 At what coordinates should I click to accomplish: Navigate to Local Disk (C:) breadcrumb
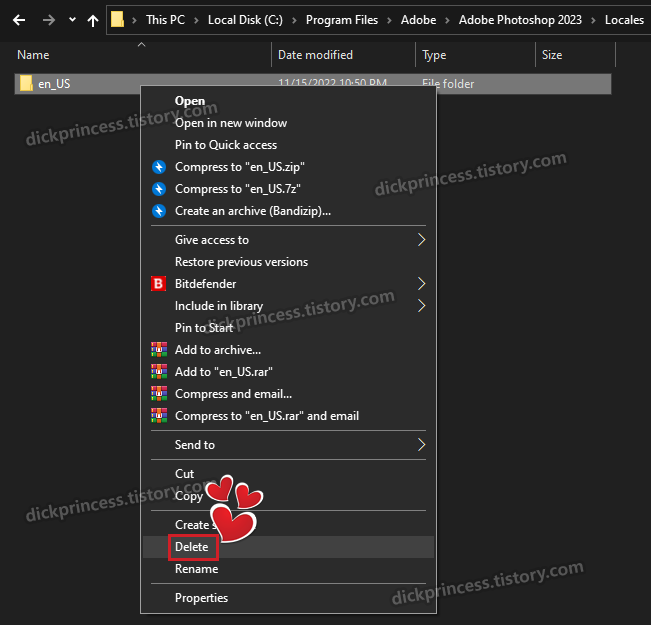pyautogui.click(x=245, y=20)
